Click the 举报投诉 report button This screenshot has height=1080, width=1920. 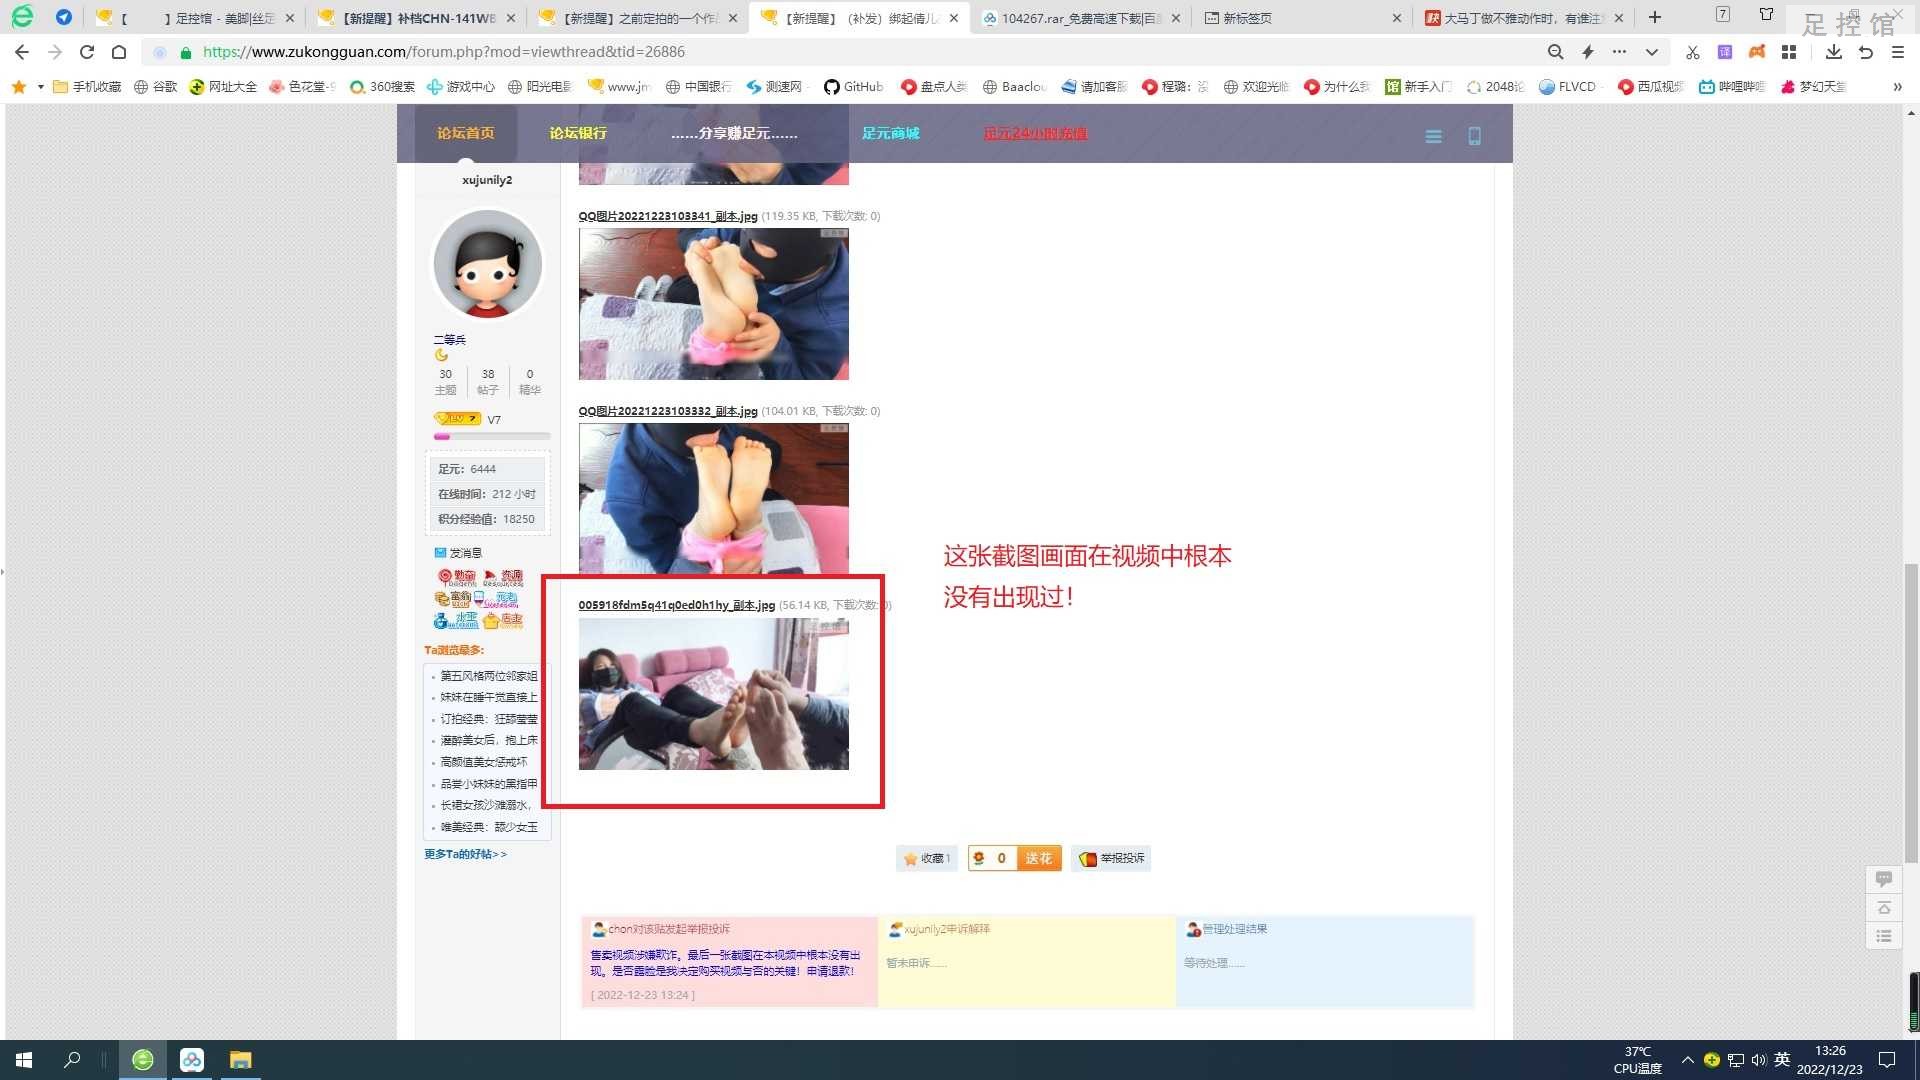1111,858
